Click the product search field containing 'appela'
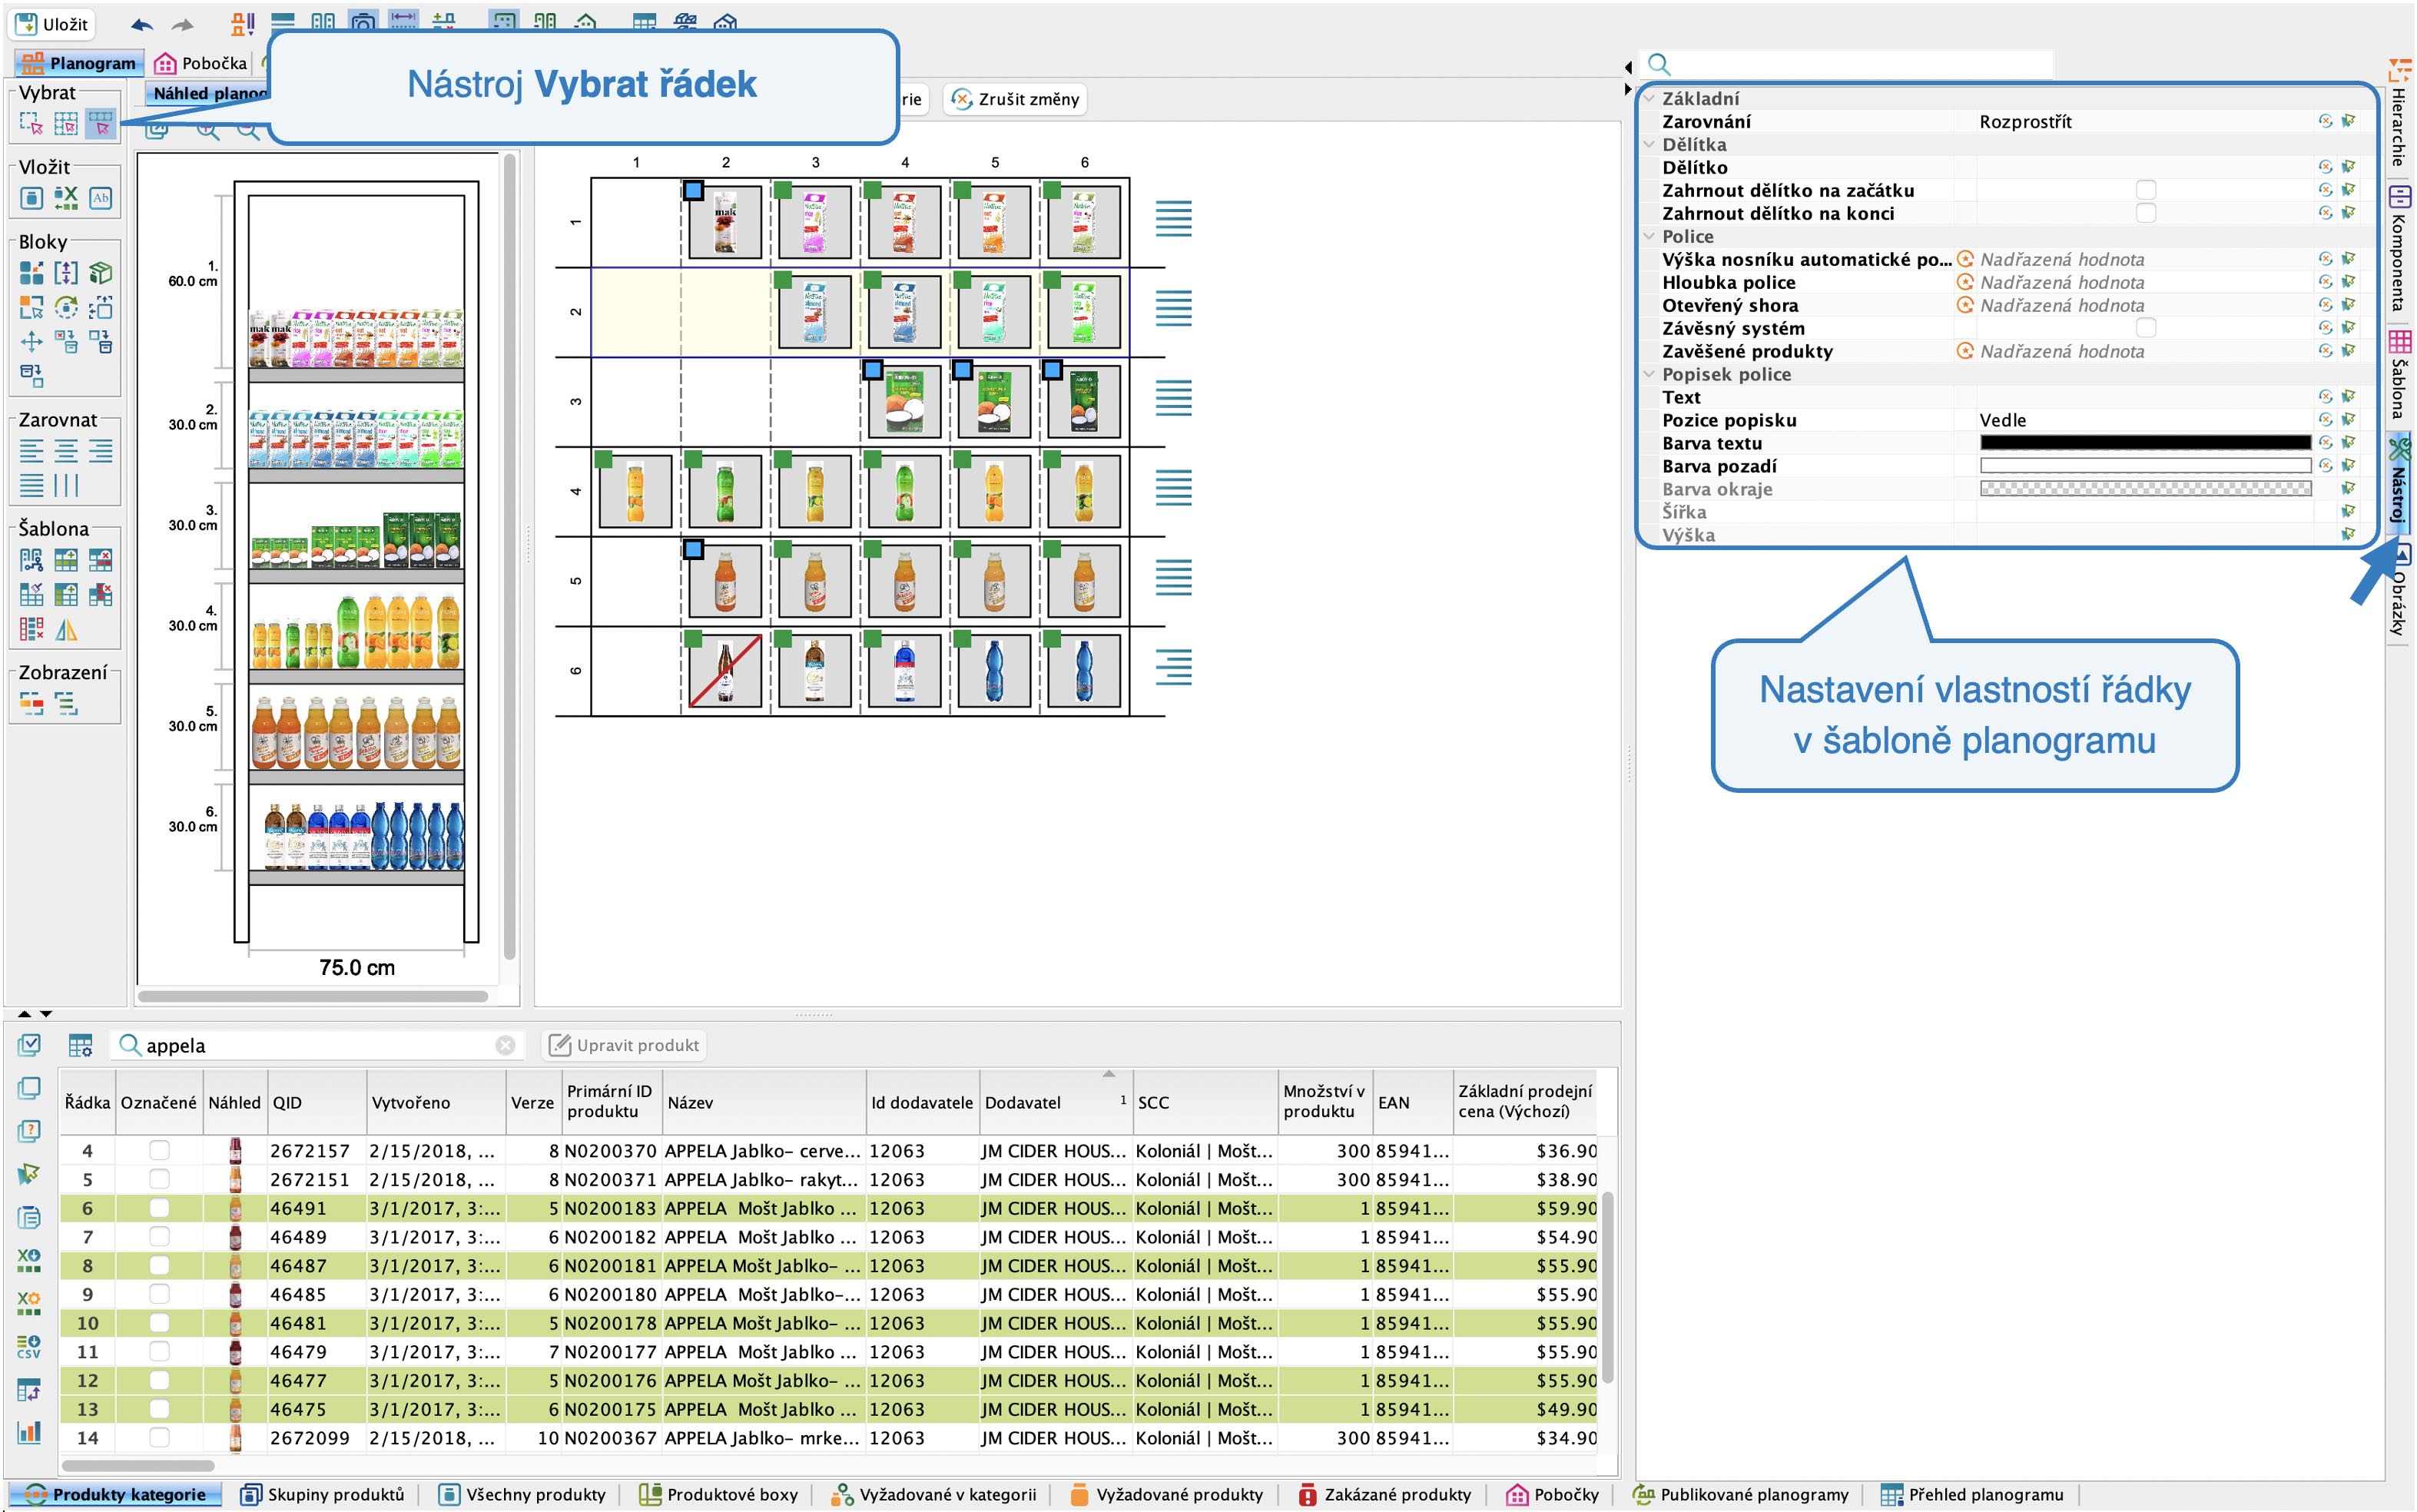2417x1512 pixels. 316,1045
